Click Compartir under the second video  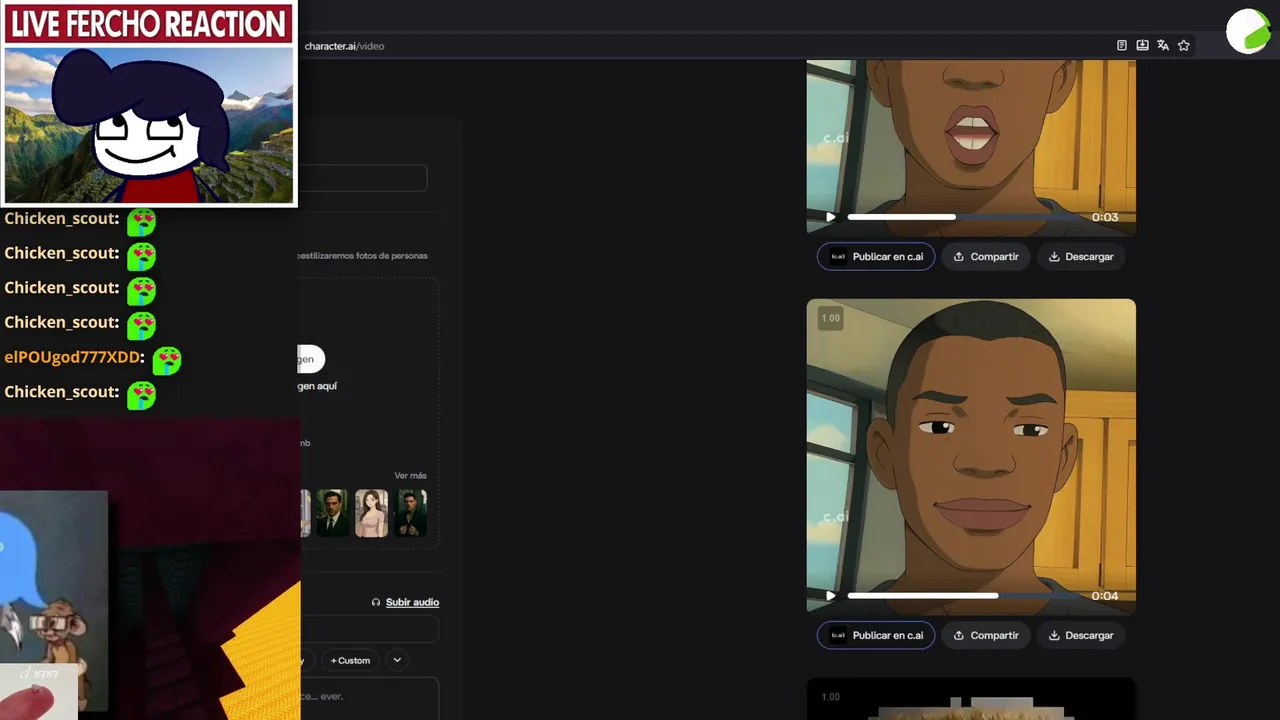[x=986, y=635]
